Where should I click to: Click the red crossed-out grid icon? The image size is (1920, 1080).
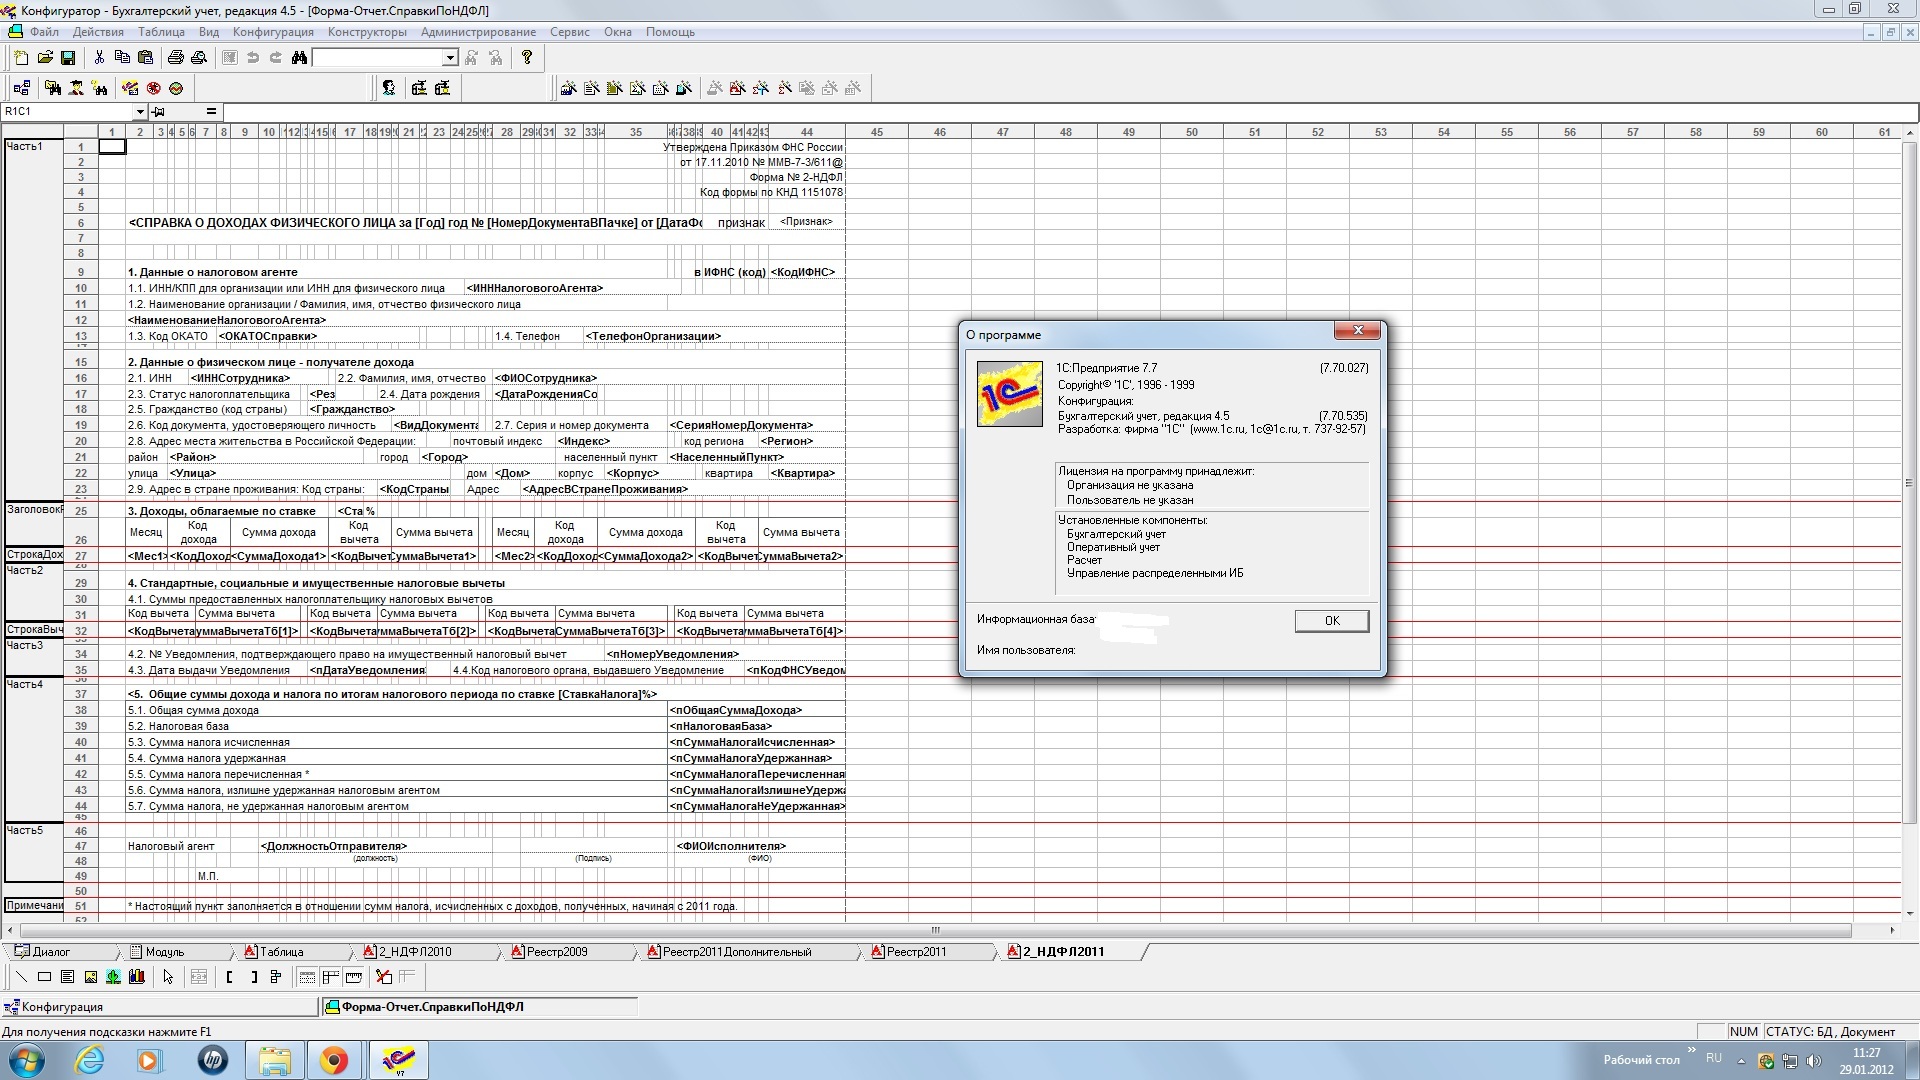(x=383, y=977)
